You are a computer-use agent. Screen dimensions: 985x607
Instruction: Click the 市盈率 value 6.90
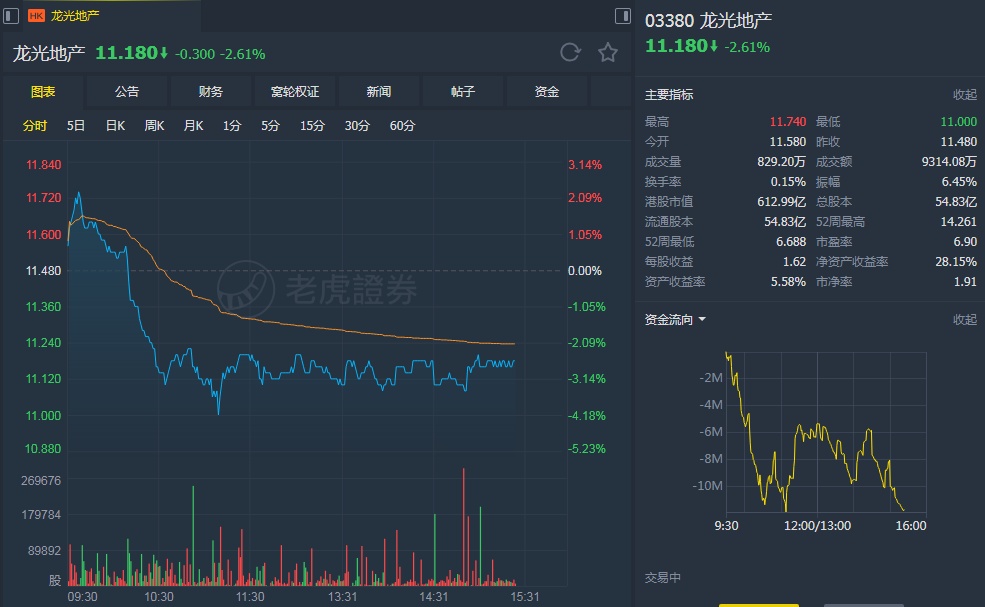coord(965,242)
